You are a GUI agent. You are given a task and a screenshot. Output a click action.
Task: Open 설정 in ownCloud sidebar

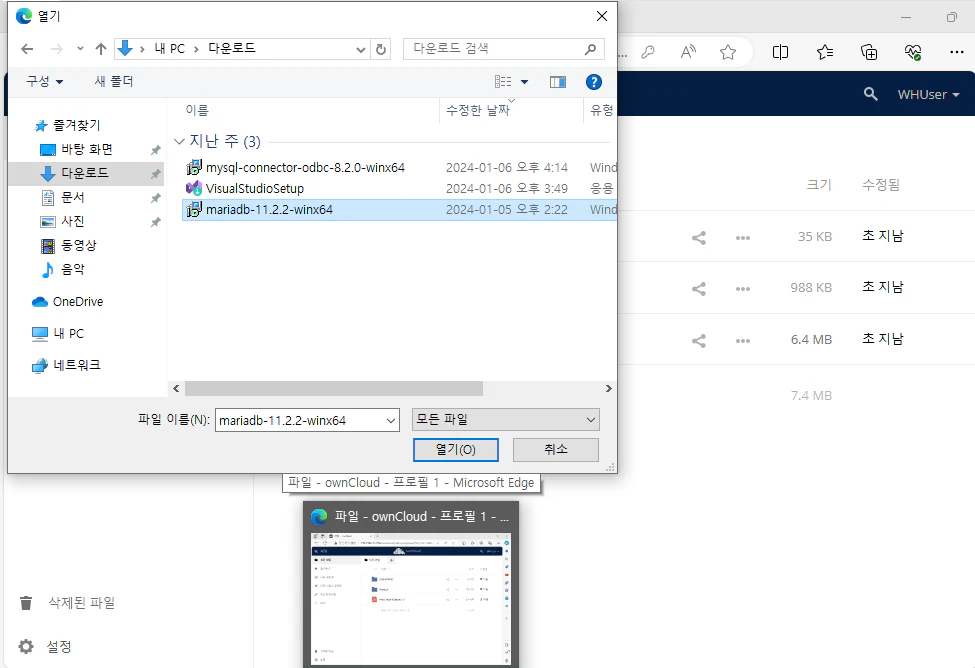click(45, 647)
